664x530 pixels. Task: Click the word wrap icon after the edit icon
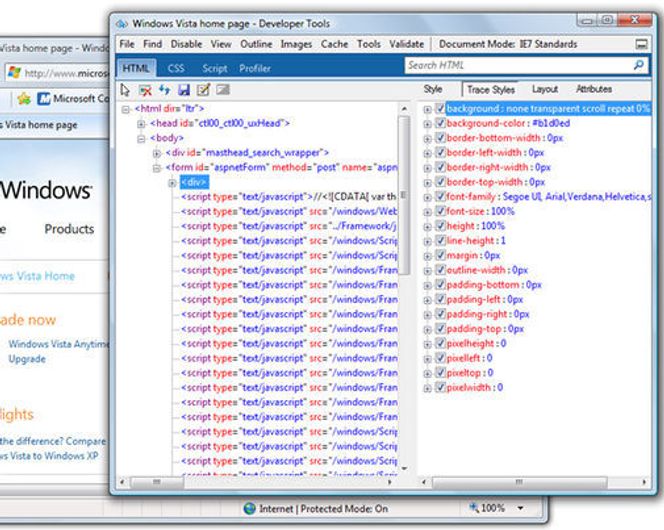pos(223,89)
